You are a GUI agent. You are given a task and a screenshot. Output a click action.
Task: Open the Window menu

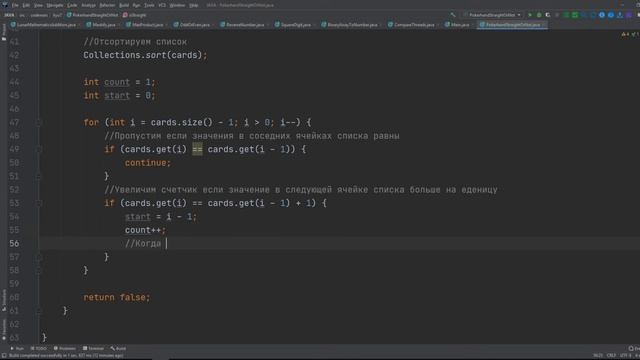tap(177, 5)
